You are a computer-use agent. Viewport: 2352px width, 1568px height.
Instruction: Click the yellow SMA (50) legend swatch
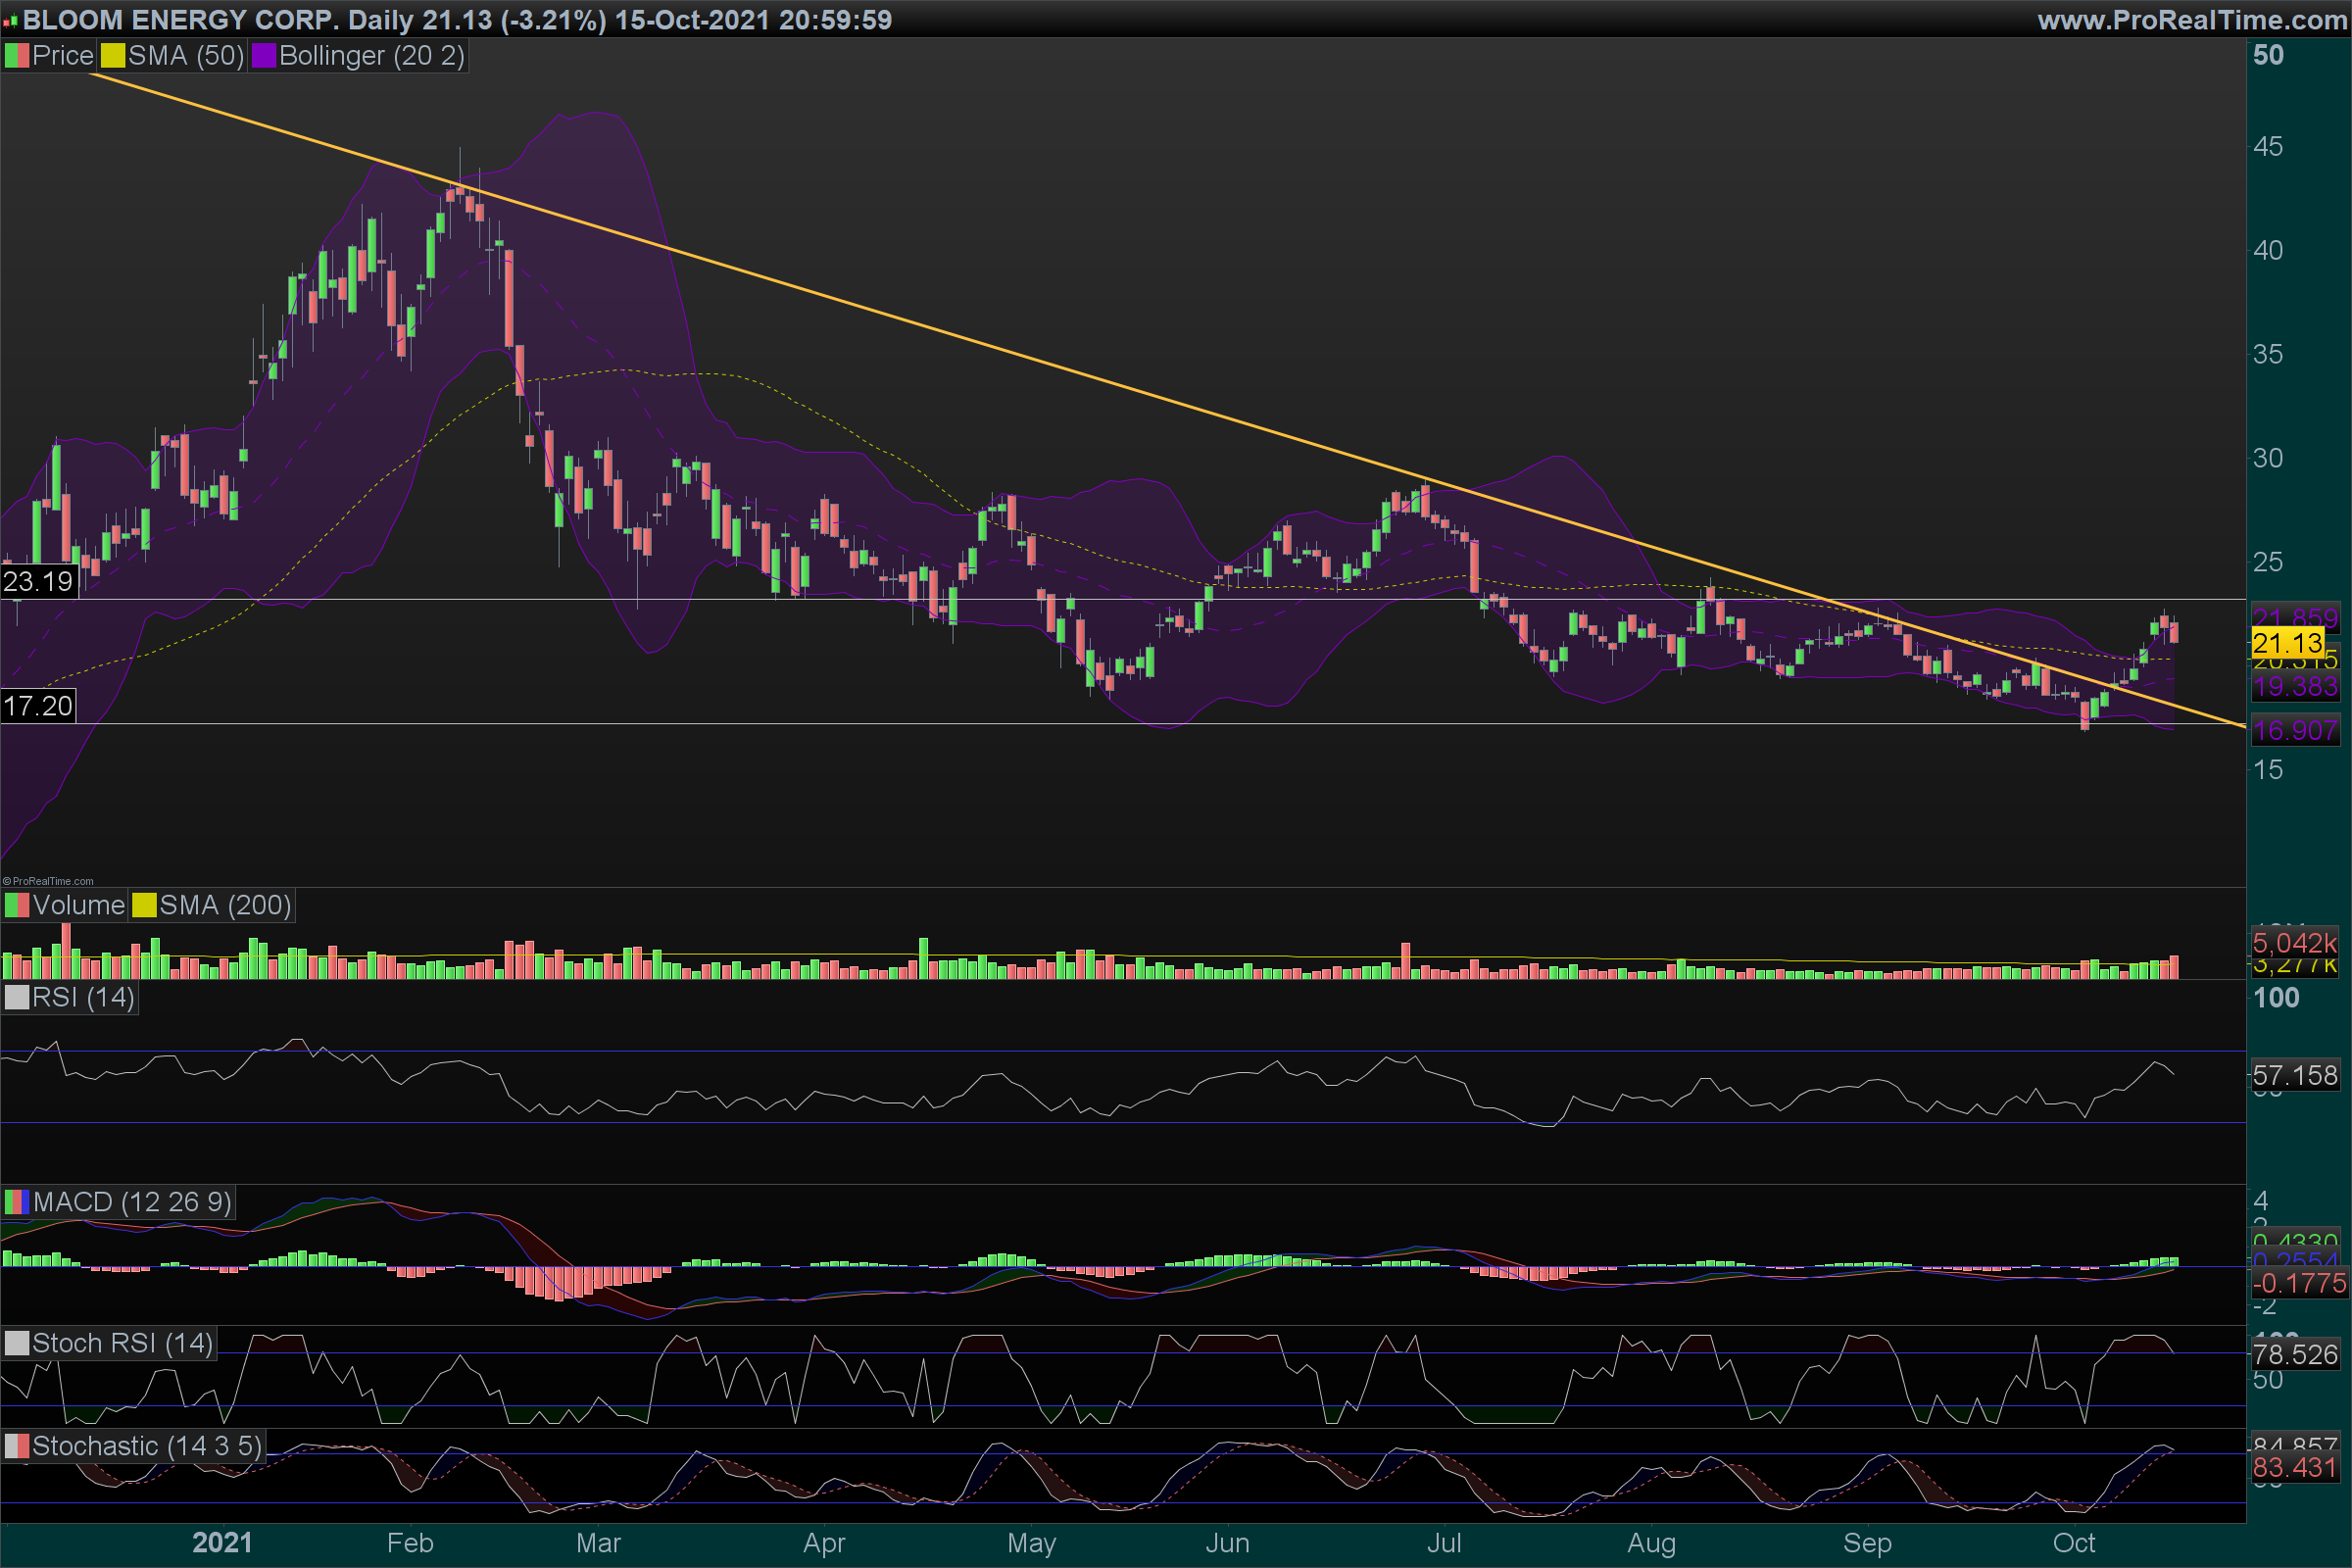112,56
